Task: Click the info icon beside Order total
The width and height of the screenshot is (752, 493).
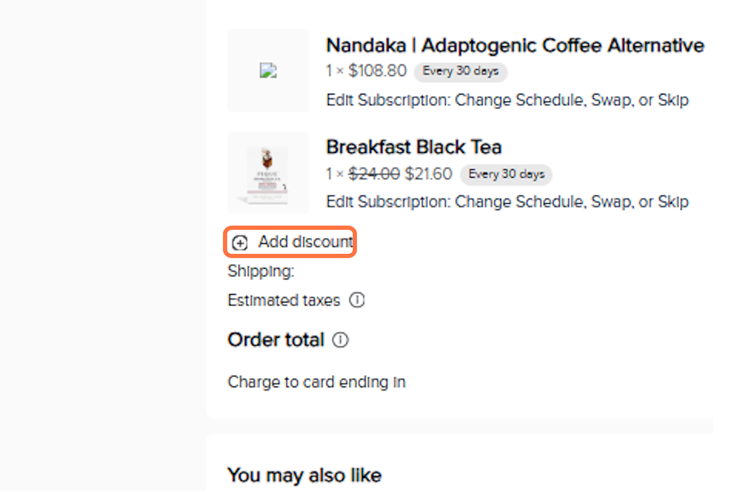Action: pyautogui.click(x=340, y=340)
